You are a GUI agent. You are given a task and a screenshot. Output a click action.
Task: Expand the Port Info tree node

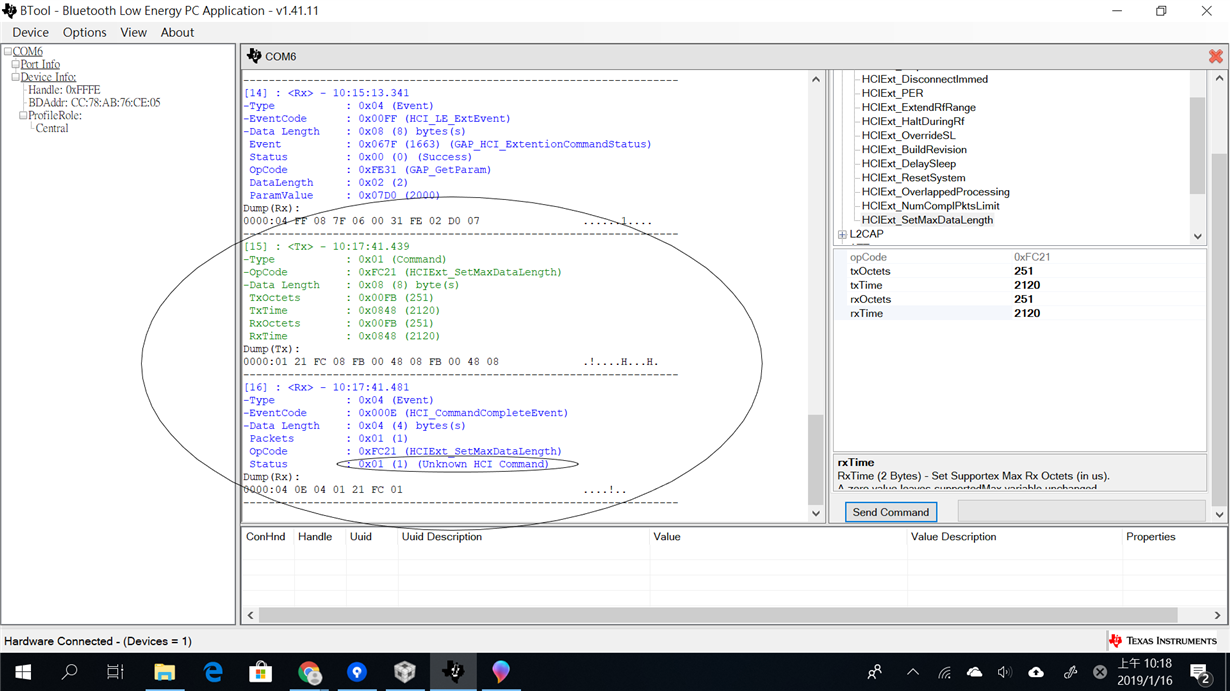16,64
